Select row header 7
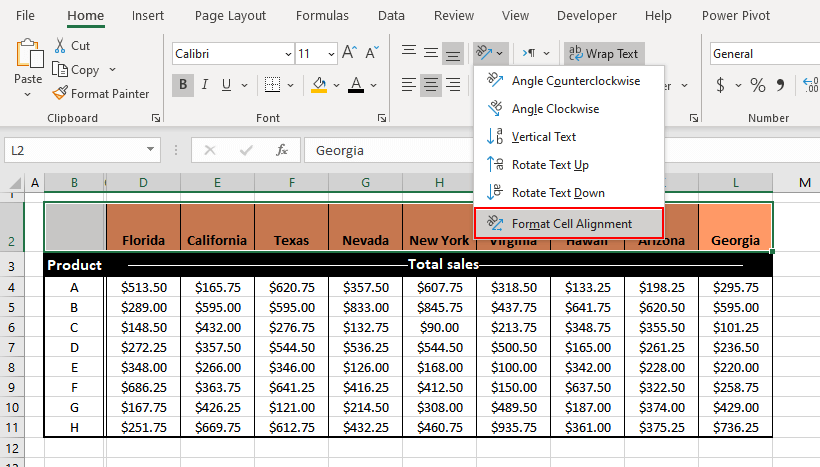820x467 pixels. pyautogui.click(x=12, y=347)
